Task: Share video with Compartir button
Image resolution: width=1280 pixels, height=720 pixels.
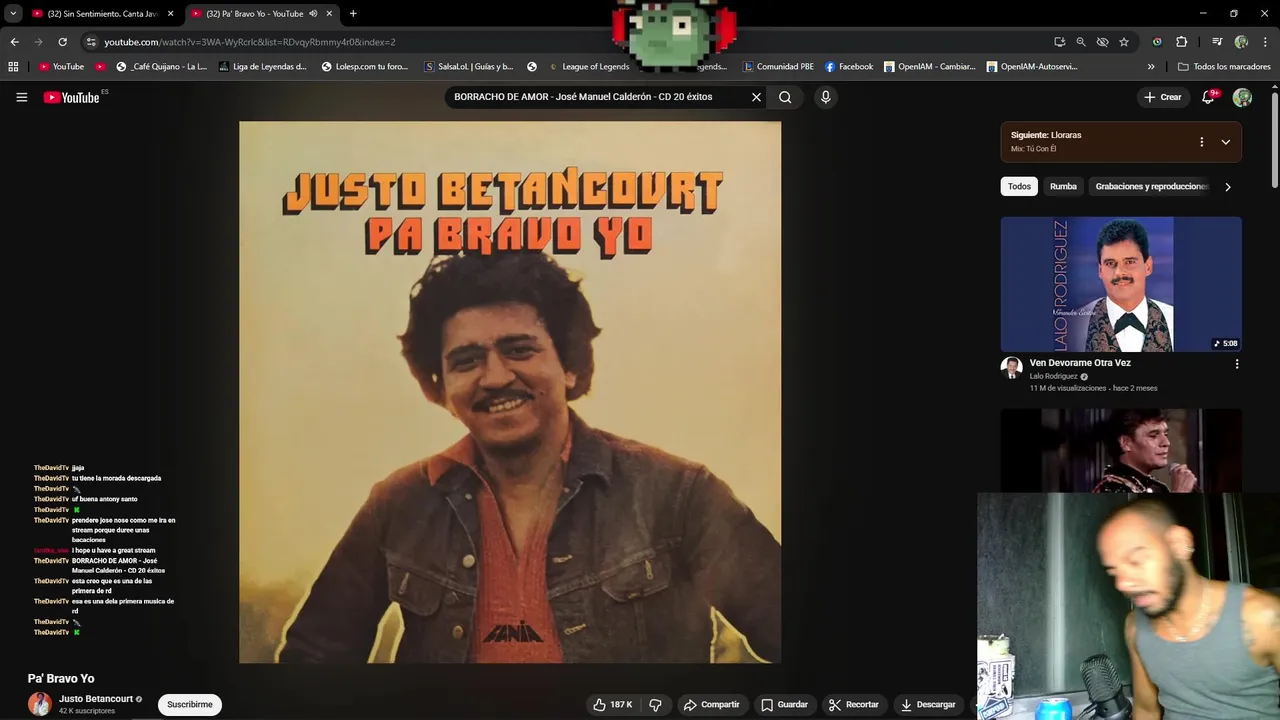Action: 711,704
